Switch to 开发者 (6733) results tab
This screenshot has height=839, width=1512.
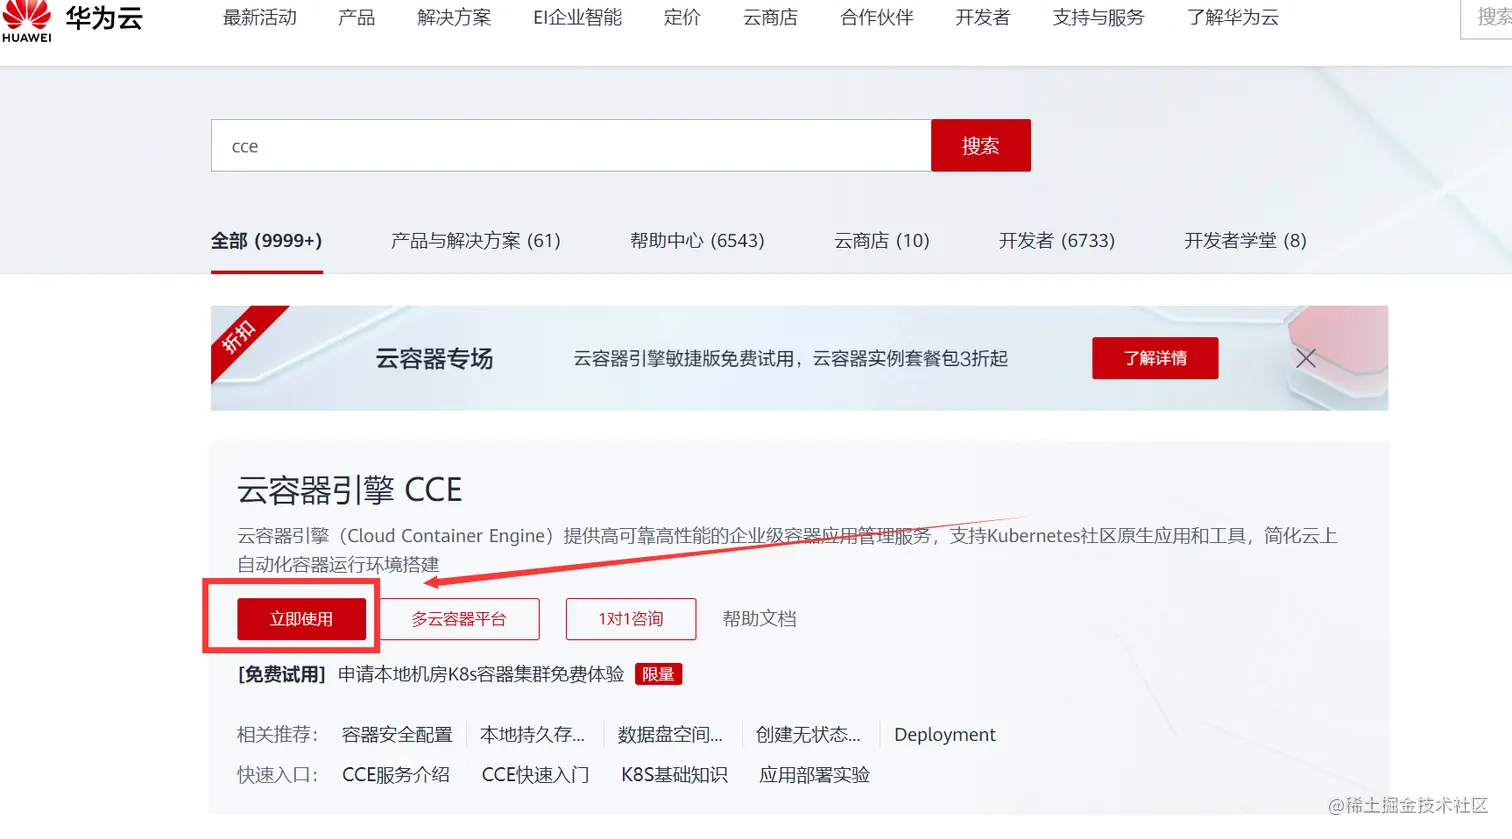pyautogui.click(x=1057, y=241)
